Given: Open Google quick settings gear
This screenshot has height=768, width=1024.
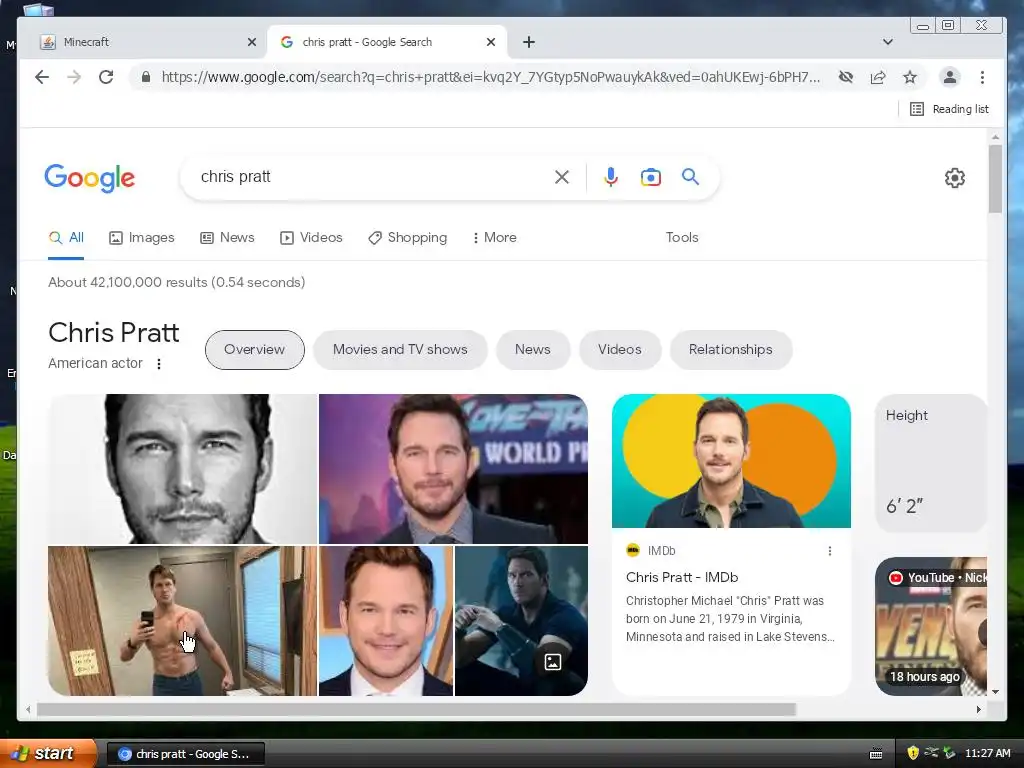Looking at the screenshot, I should pos(955,178).
